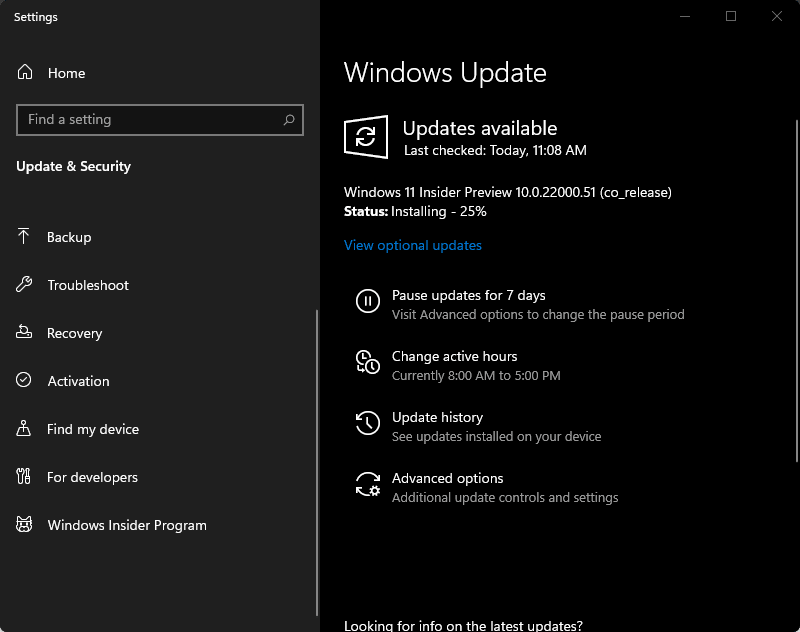
Task: Click the Change active hours clock icon
Action: [367, 364]
